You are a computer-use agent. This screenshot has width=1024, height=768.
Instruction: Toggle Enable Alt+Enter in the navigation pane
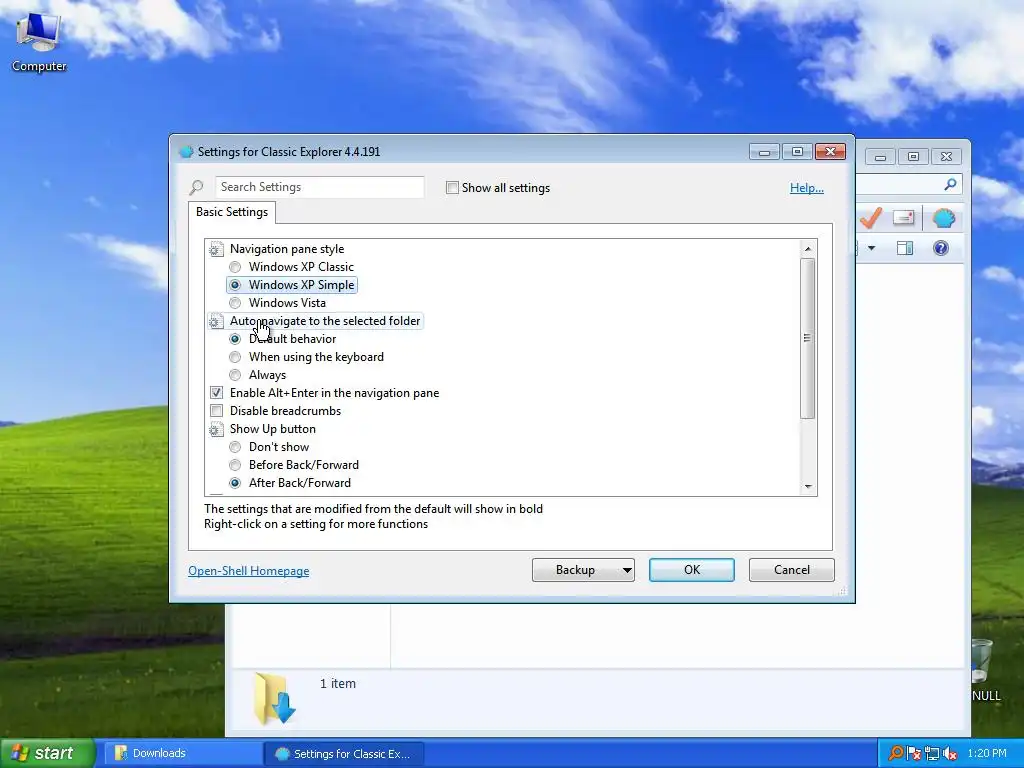[216, 393]
